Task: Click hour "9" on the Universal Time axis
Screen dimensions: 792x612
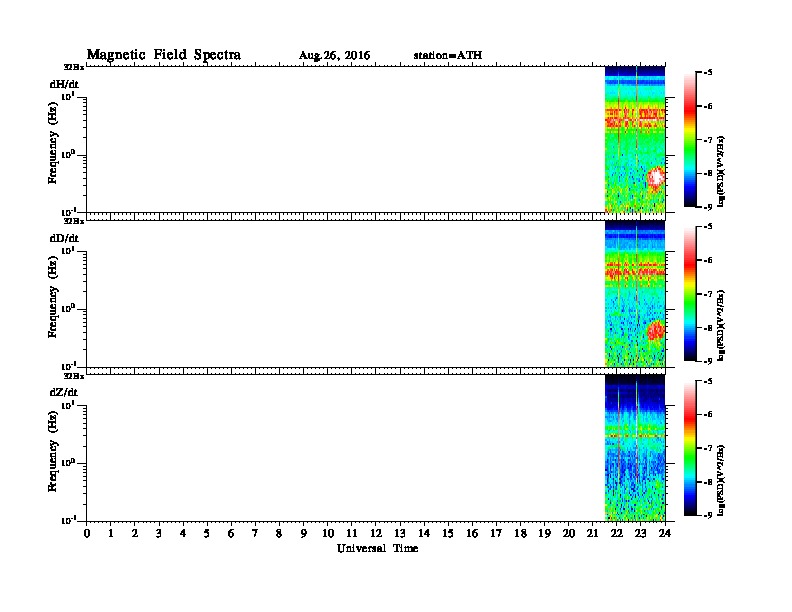Action: pos(304,534)
